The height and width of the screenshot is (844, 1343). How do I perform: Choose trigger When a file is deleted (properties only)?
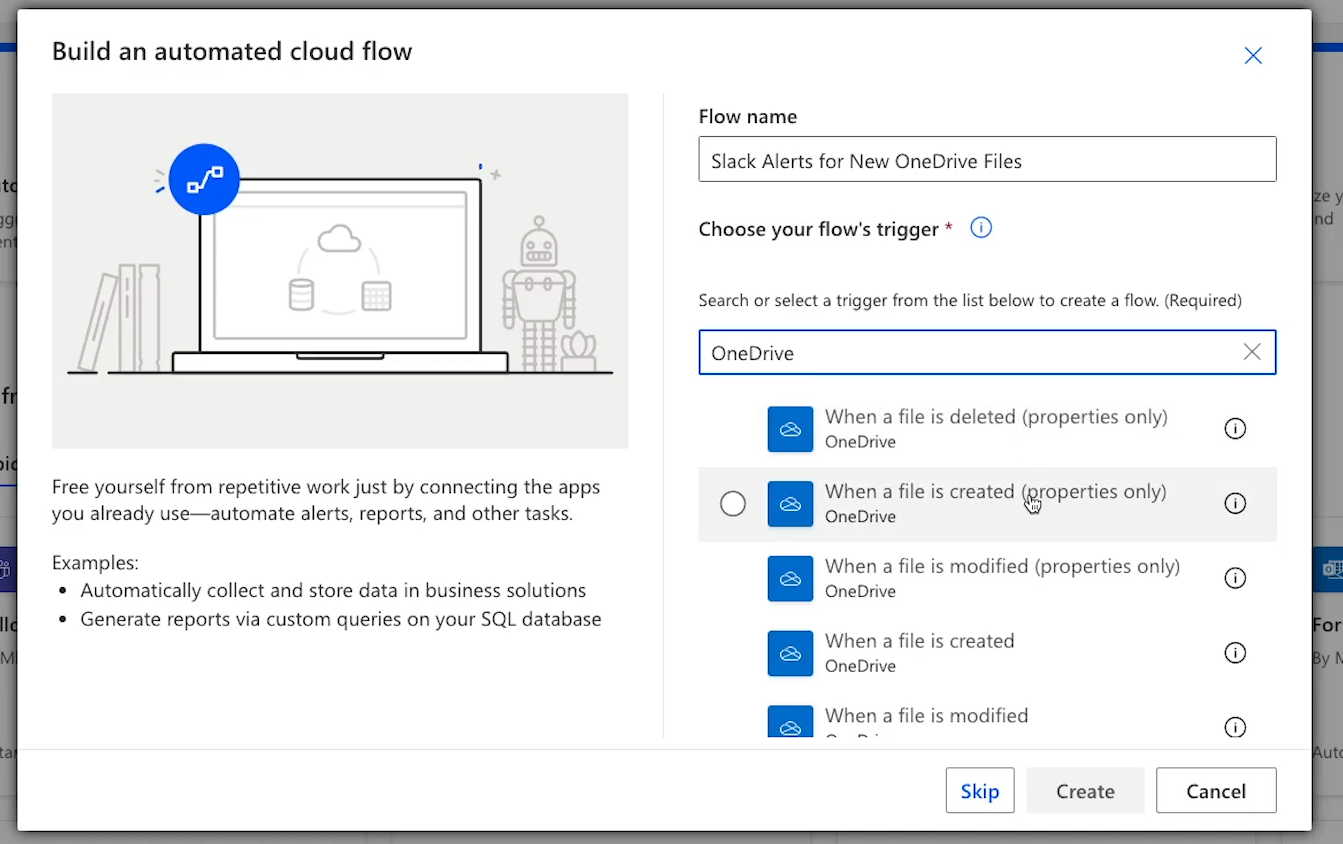(987, 429)
